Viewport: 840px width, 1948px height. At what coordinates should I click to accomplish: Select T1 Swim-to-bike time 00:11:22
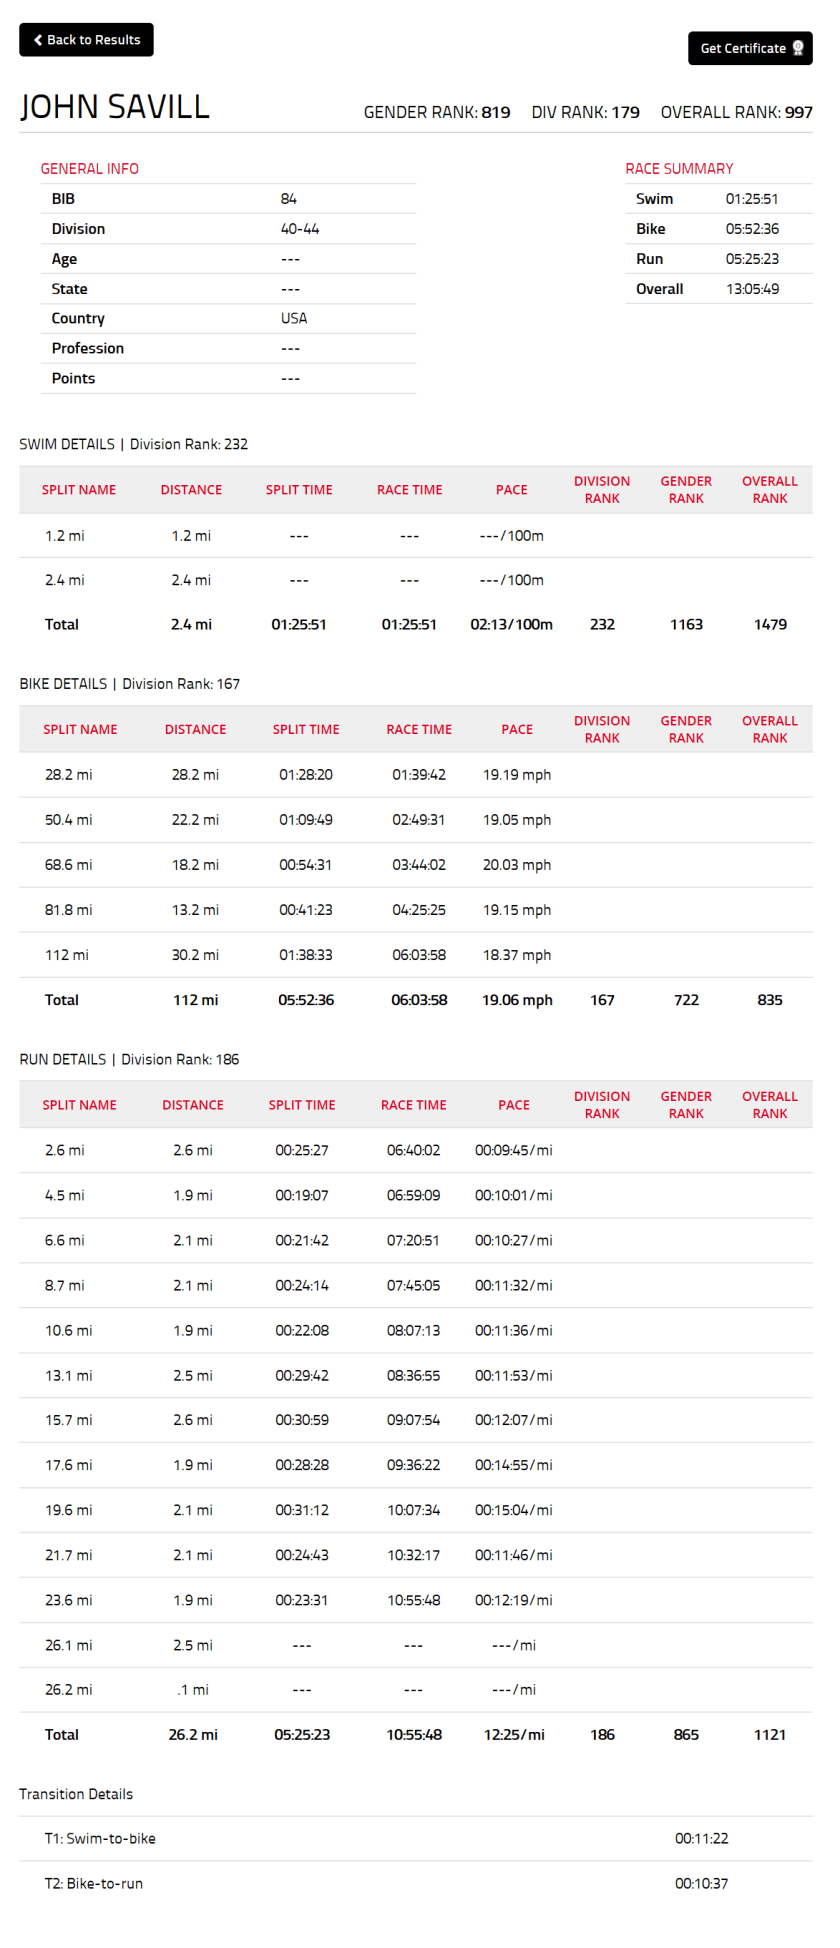[702, 1838]
